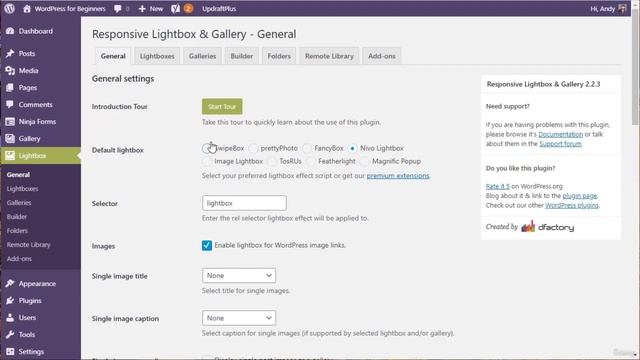Viewport: 640px width, 360px height.
Task: Click the Lightbox sidebar icon
Action: pos(10,156)
